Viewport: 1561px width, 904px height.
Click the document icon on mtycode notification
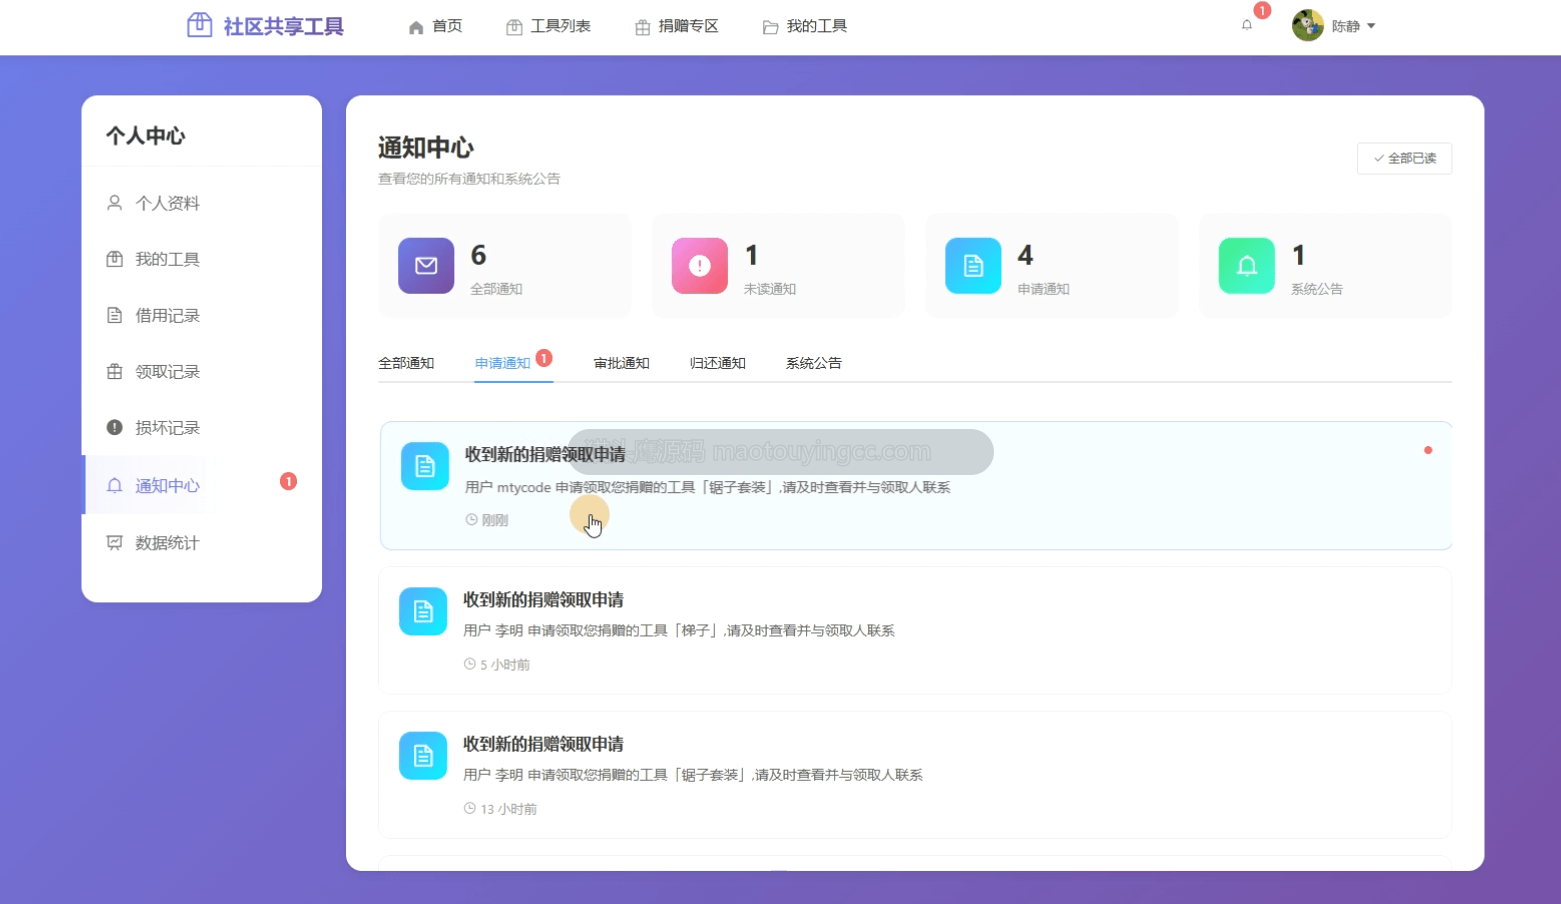pyautogui.click(x=425, y=466)
